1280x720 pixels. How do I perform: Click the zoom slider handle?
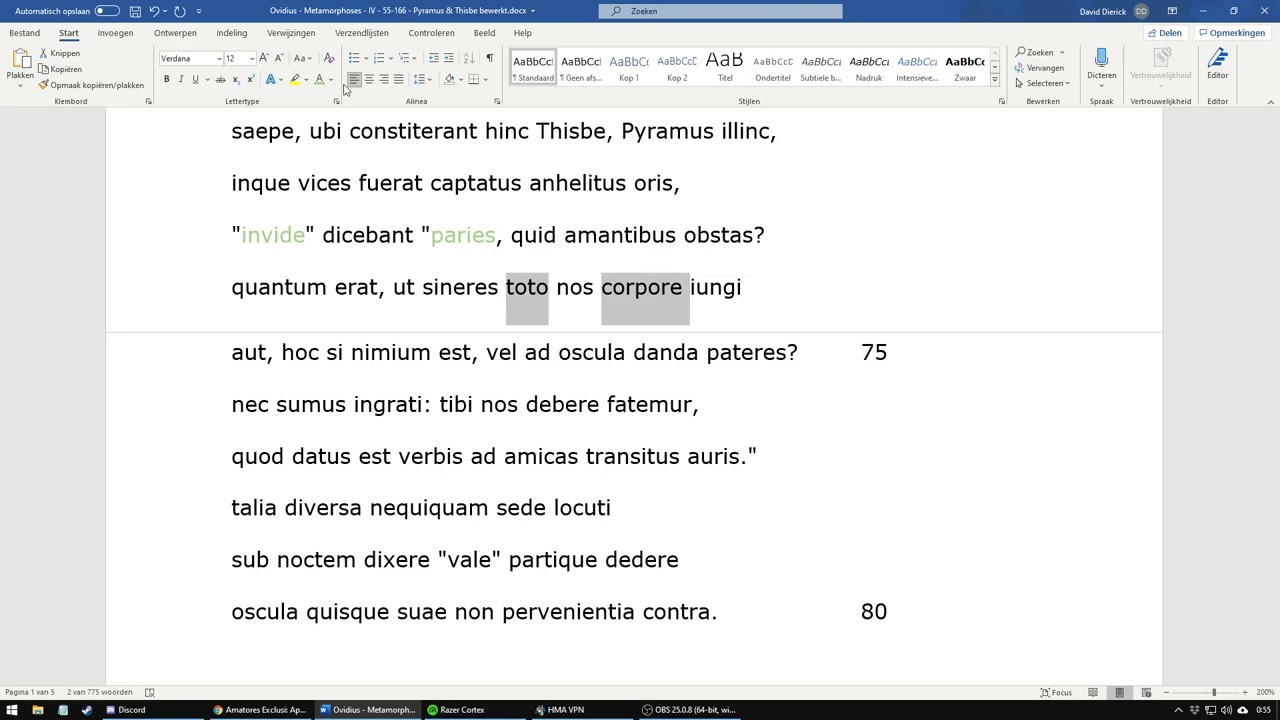1214,692
